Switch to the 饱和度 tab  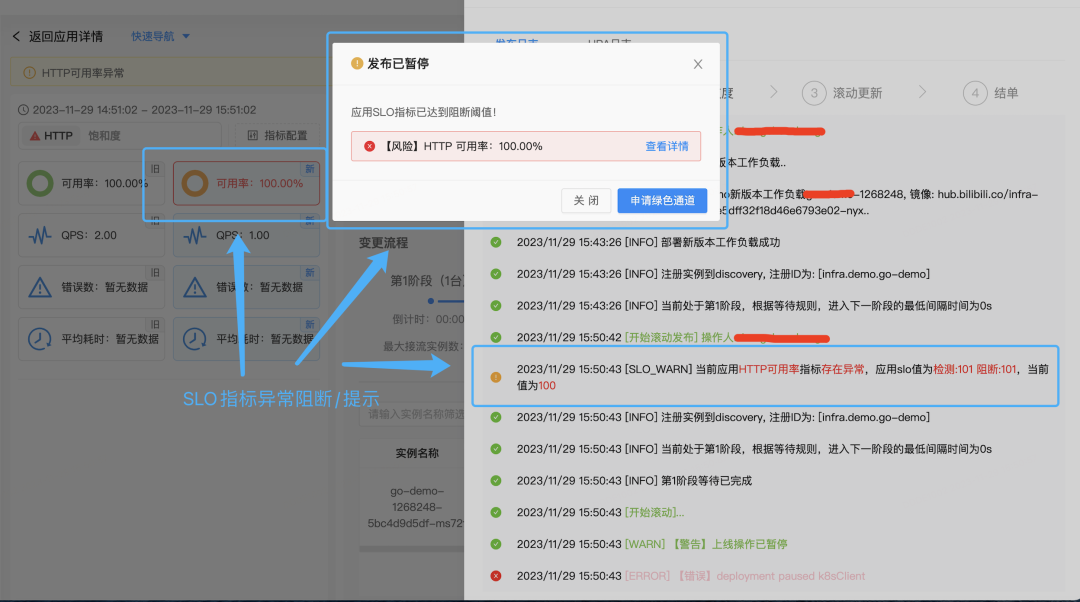pyautogui.click(x=104, y=136)
